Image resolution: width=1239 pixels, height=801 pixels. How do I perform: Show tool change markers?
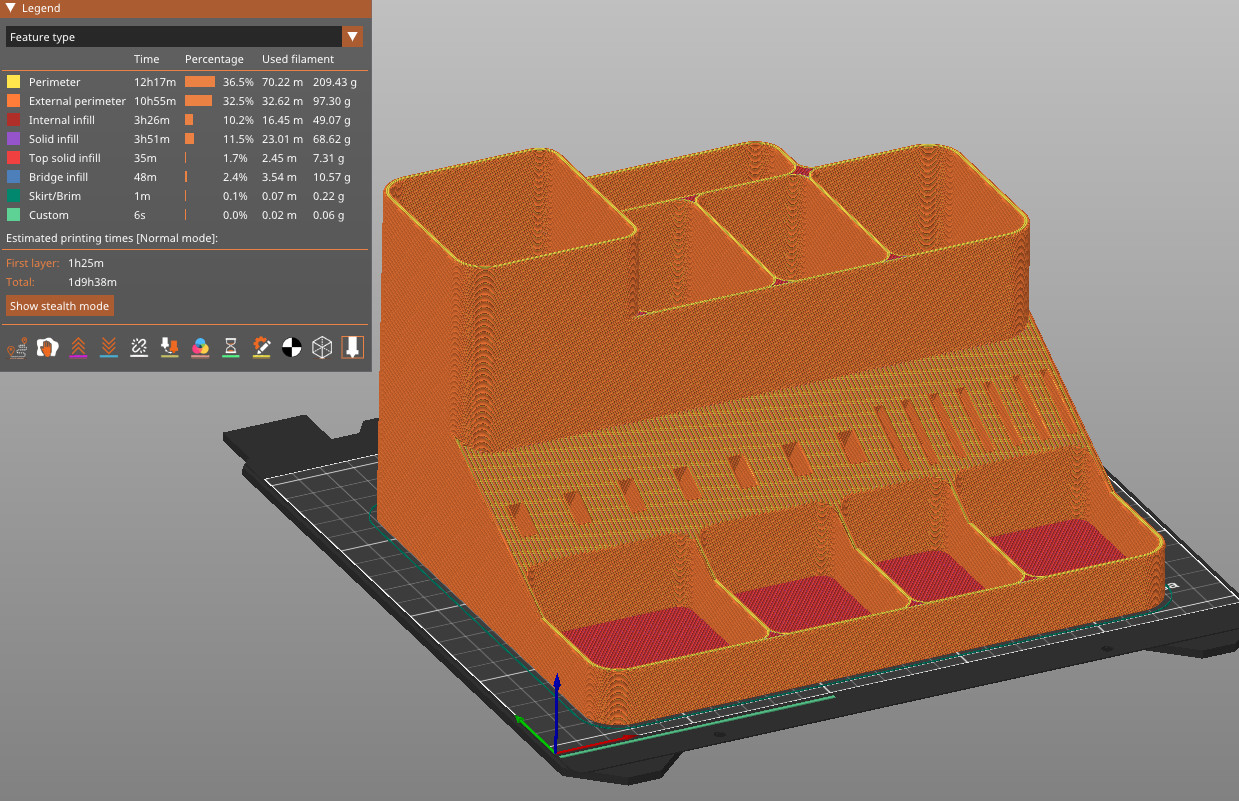(169, 347)
